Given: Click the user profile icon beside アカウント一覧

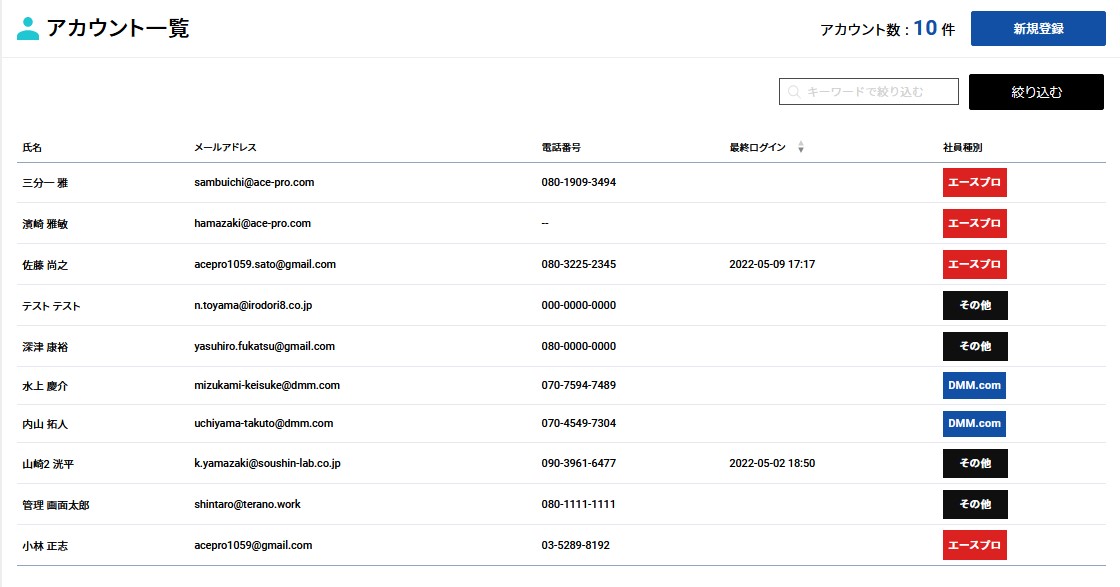Looking at the screenshot, I should tap(28, 29).
